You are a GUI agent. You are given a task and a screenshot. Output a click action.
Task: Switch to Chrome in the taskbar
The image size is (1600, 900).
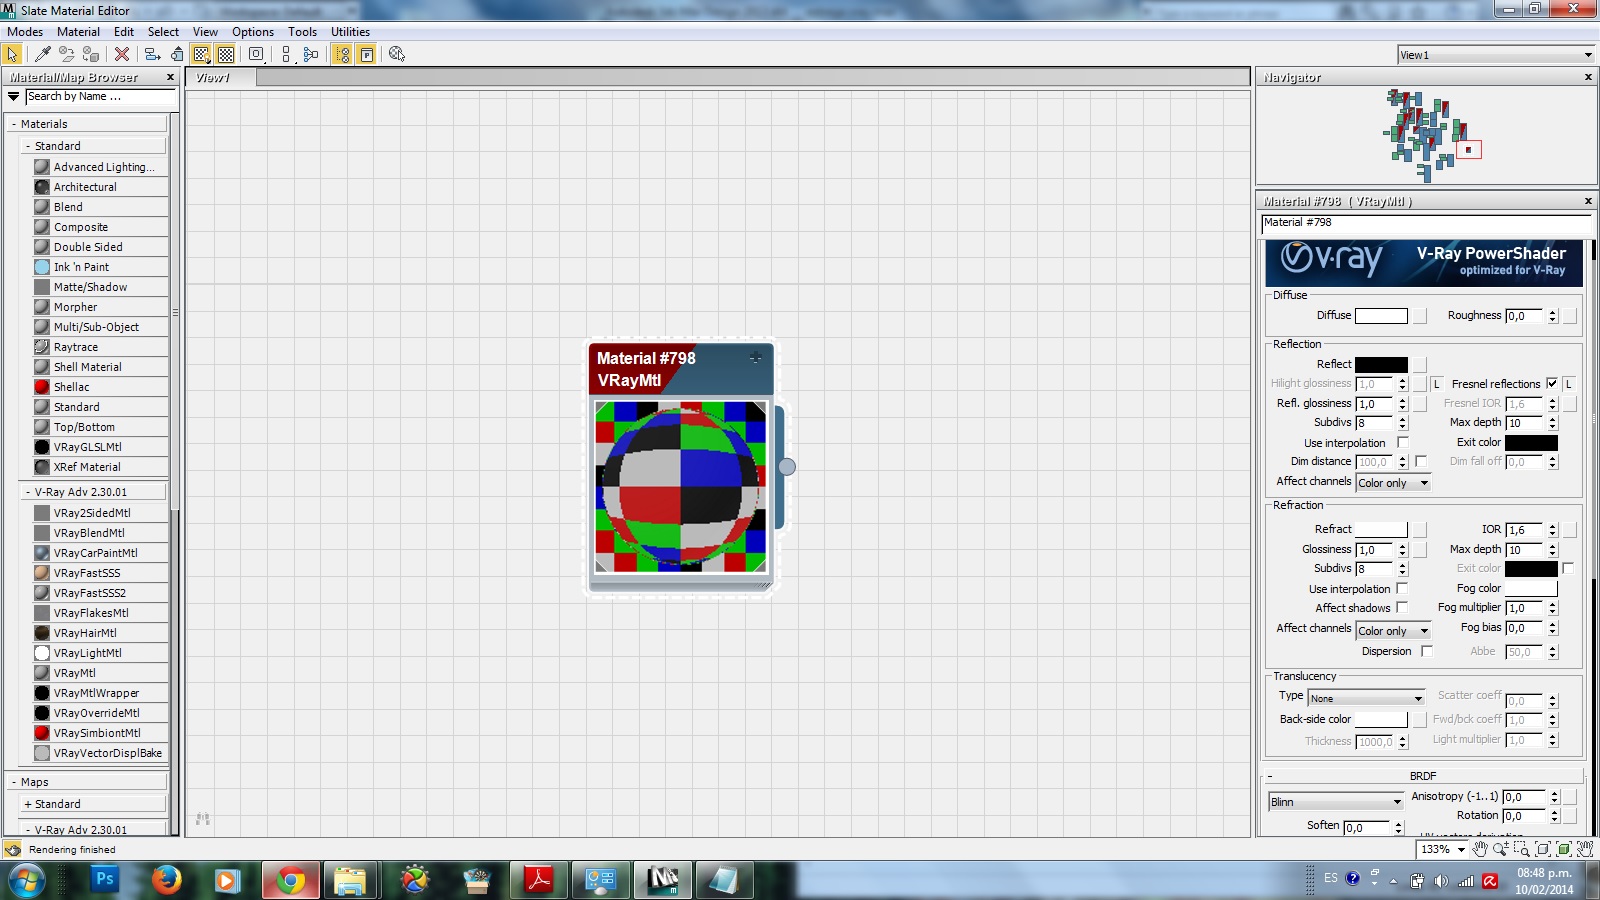(x=291, y=880)
